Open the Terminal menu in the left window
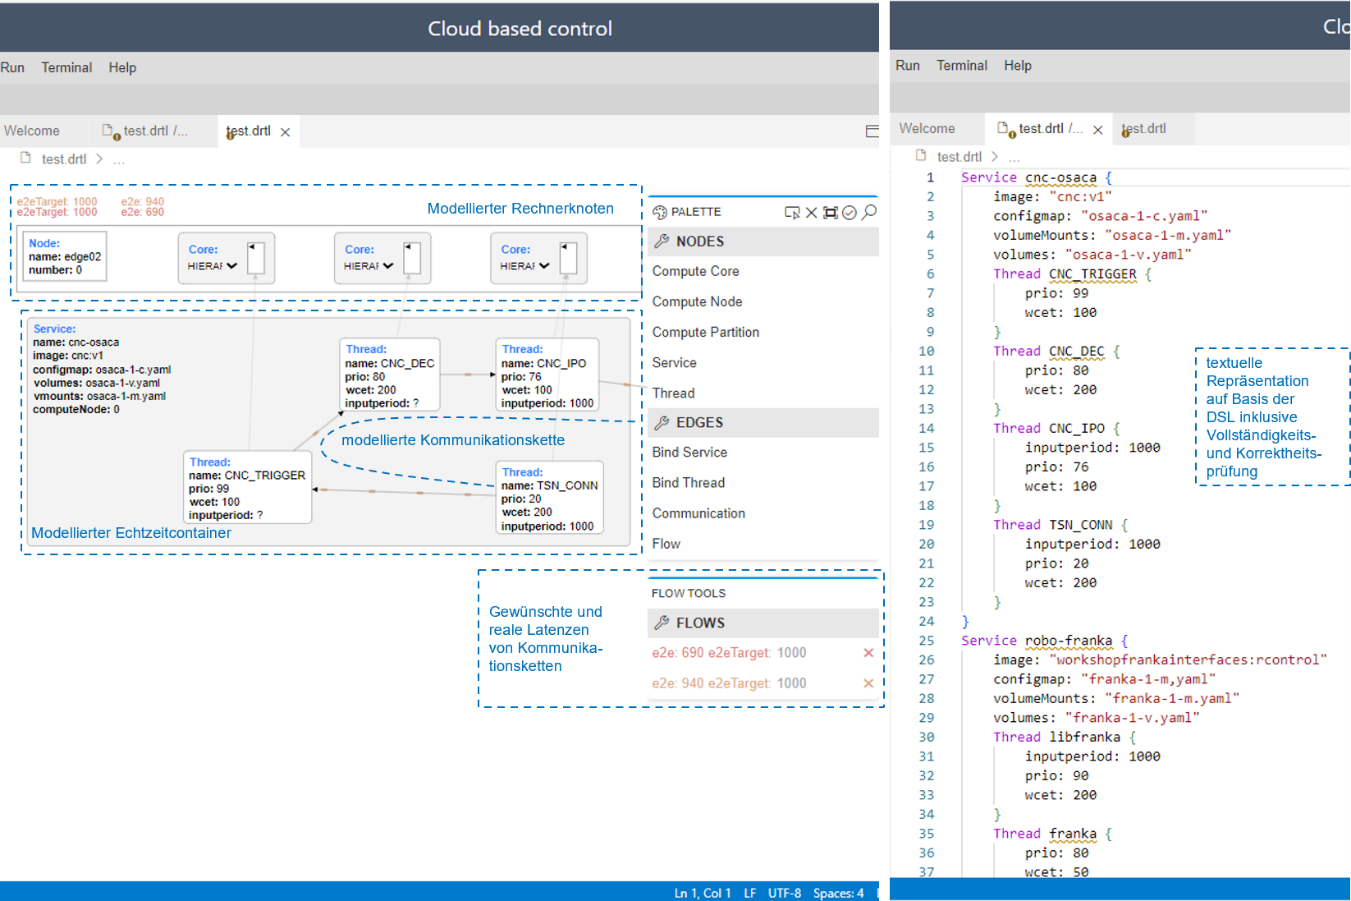The image size is (1351, 901). [x=66, y=67]
